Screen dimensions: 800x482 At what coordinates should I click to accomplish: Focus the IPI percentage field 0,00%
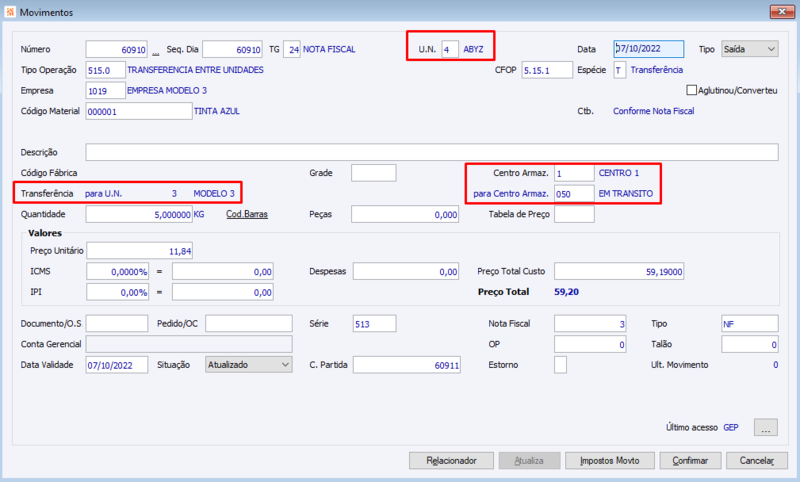point(117,292)
